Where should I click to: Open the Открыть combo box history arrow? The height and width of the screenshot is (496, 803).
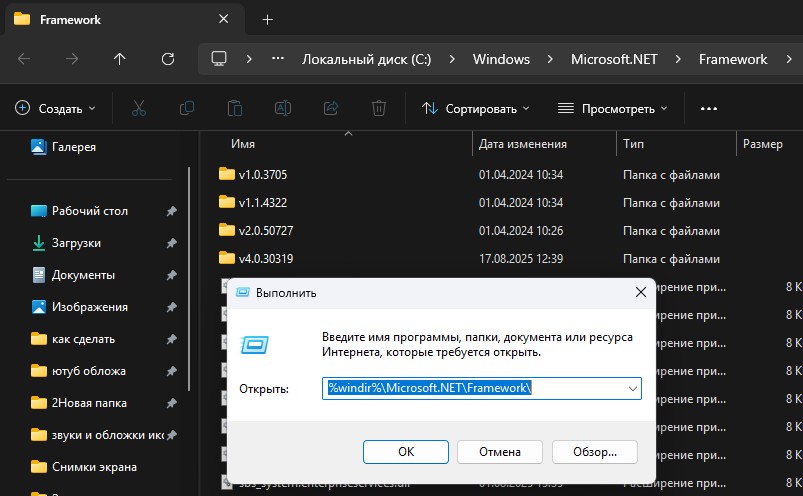click(633, 389)
